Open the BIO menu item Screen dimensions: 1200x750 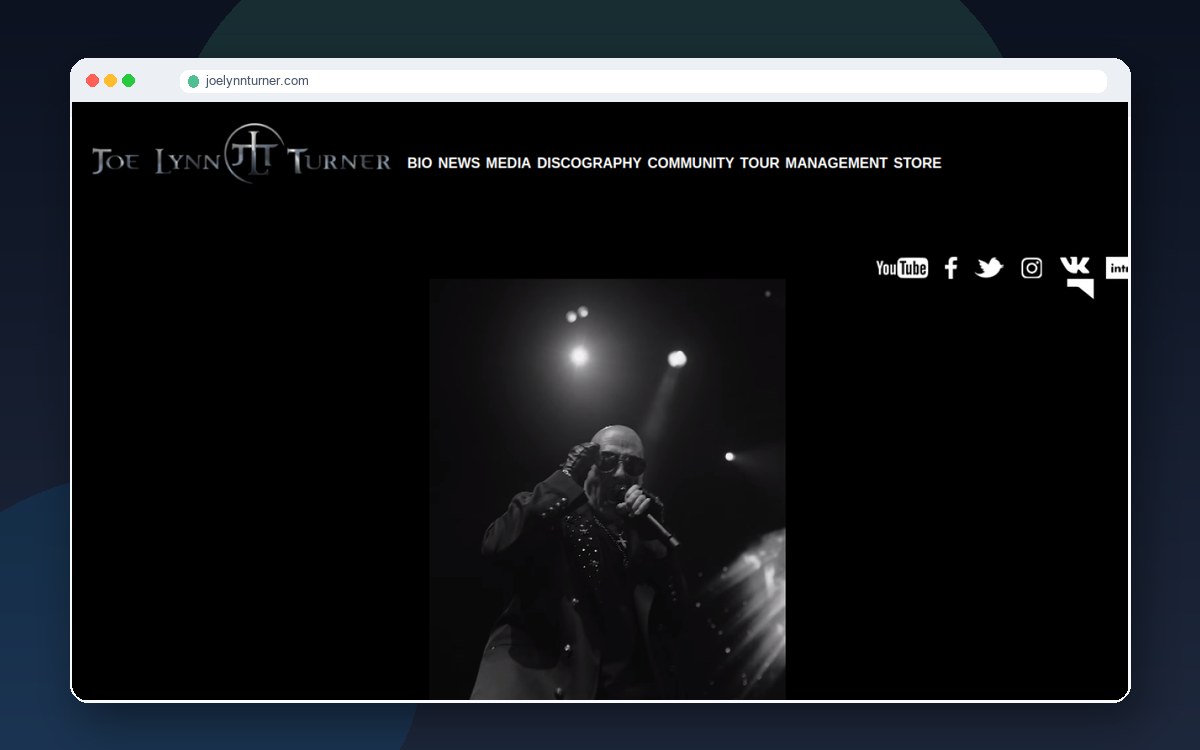point(420,163)
